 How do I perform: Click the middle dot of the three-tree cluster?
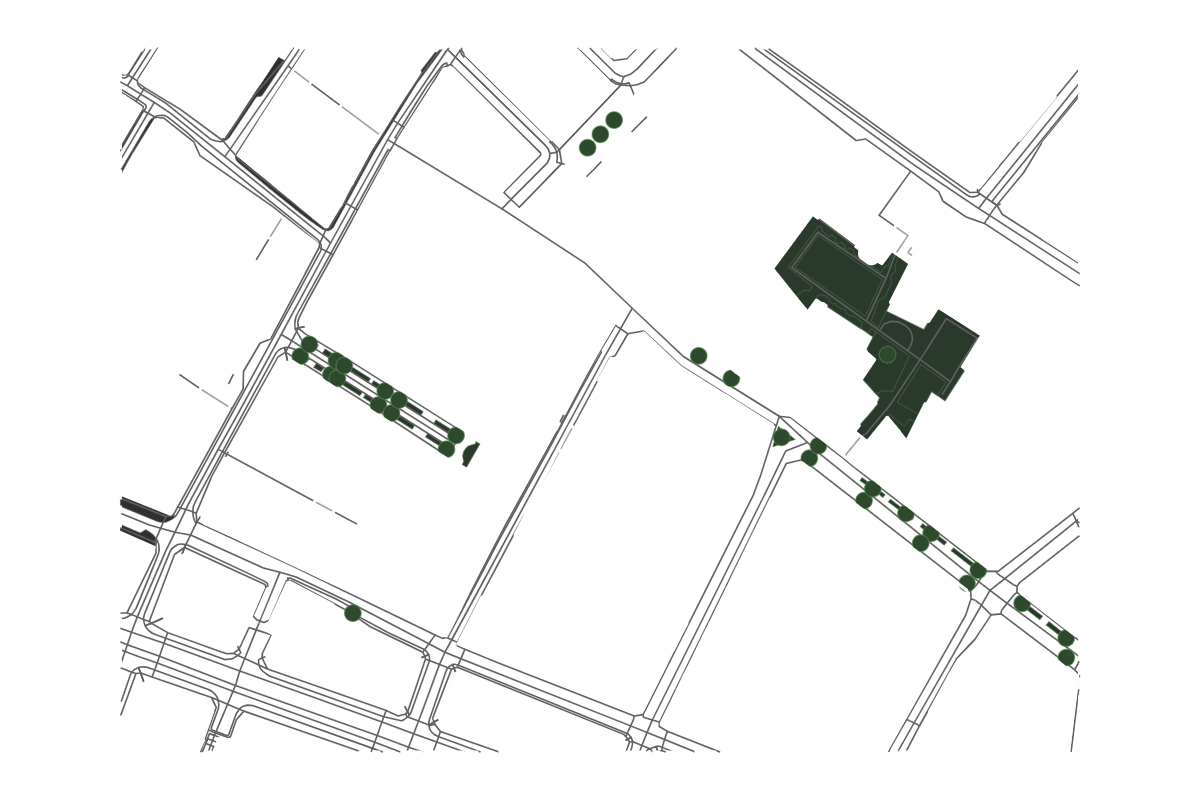tap(600, 134)
